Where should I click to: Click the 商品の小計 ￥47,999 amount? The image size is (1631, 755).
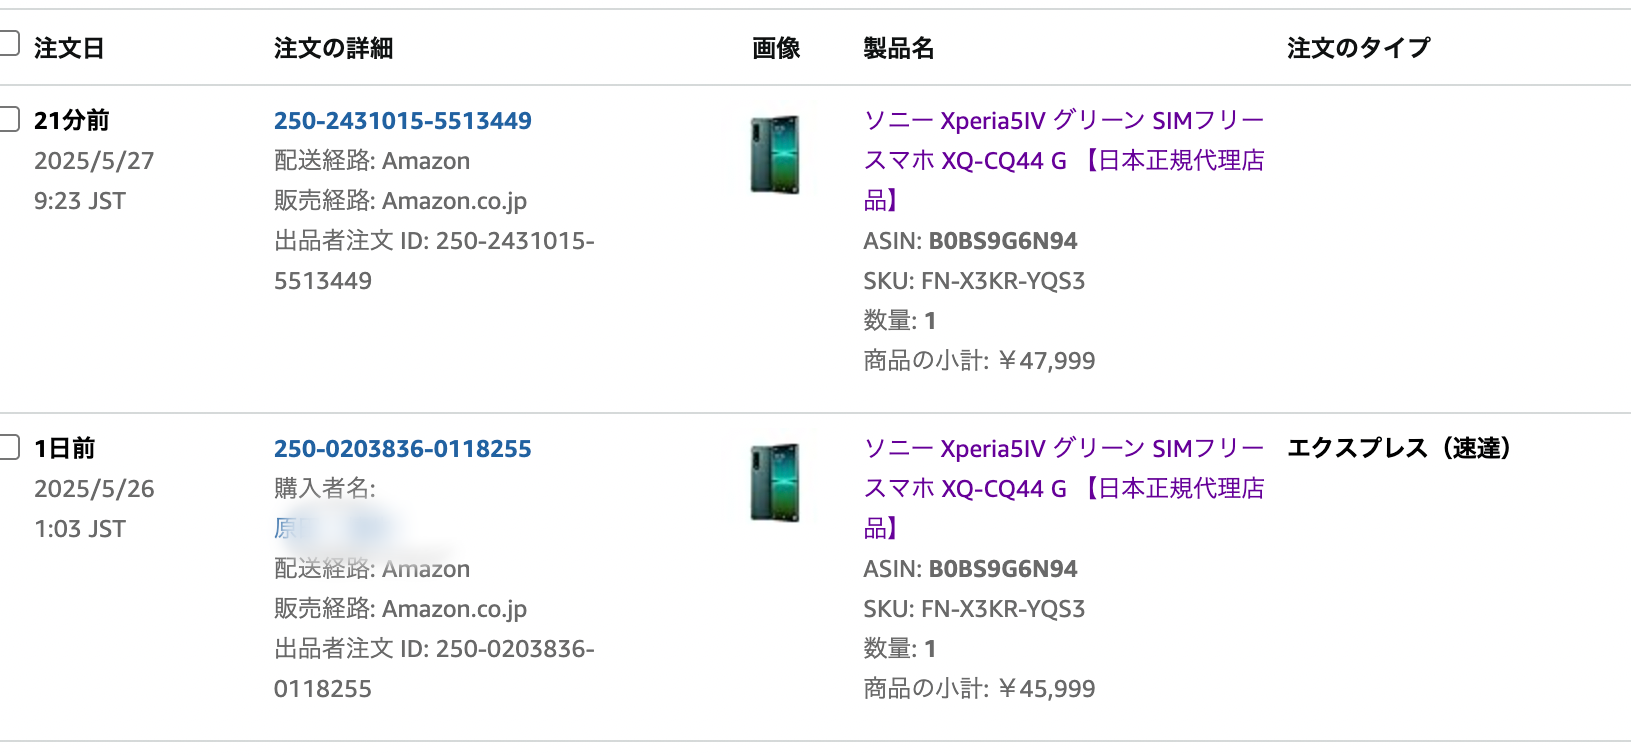(x=1047, y=361)
